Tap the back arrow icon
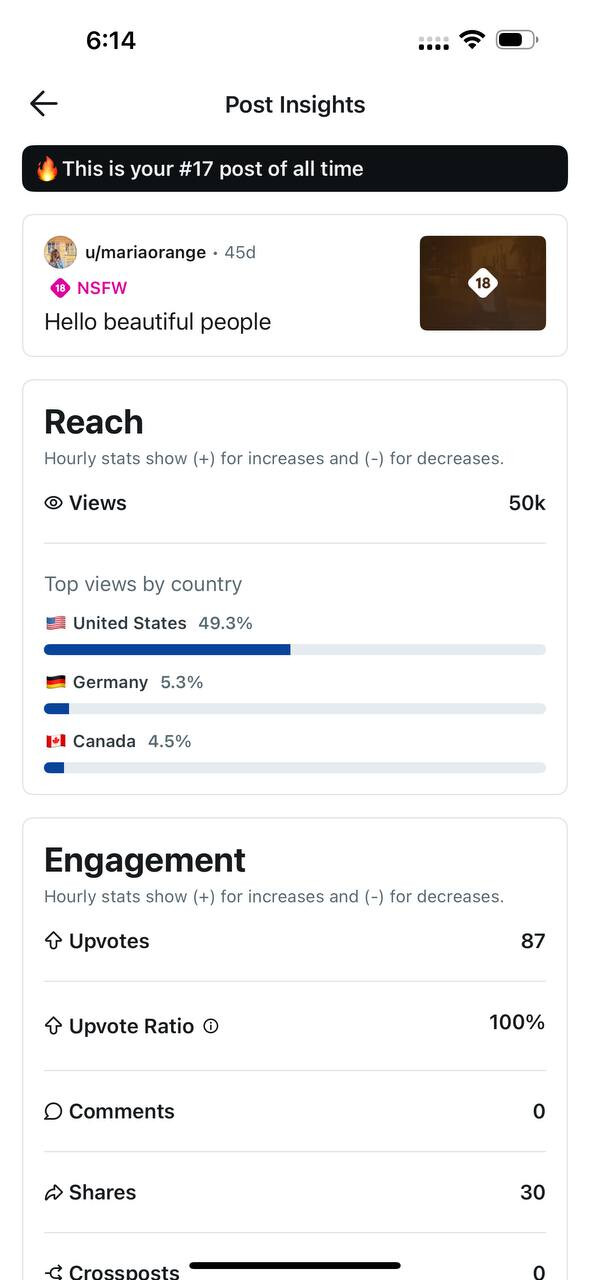This screenshot has width=590, height=1280. (44, 103)
